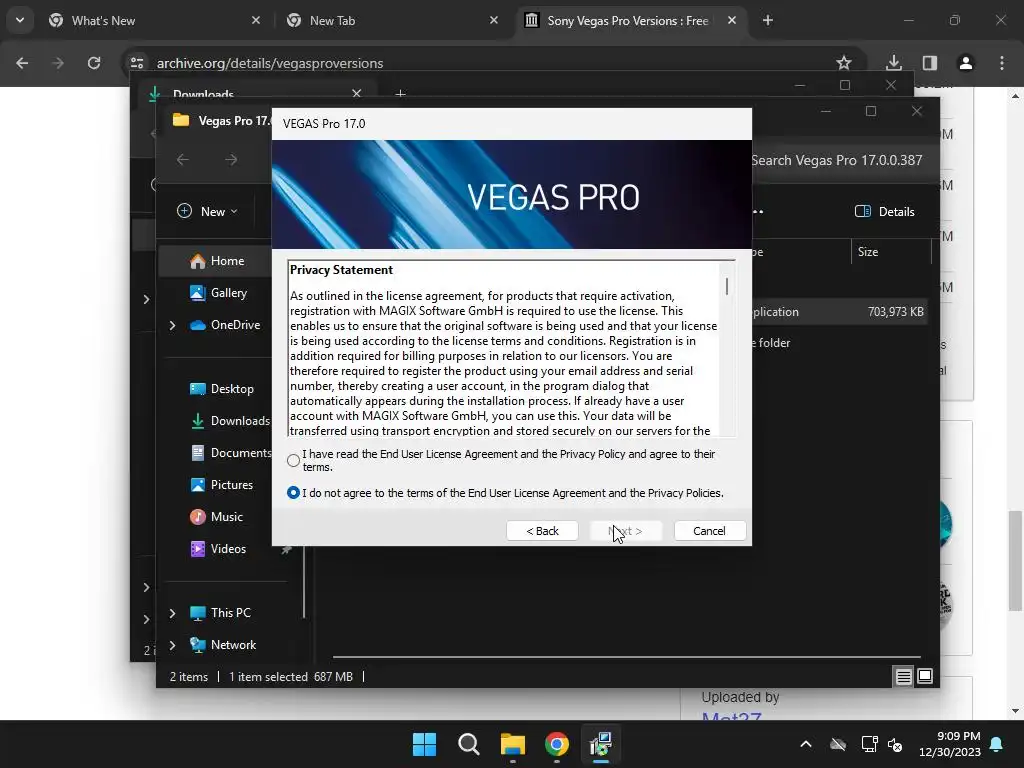
Task: Reload the archive.org page
Action: click(x=94, y=63)
